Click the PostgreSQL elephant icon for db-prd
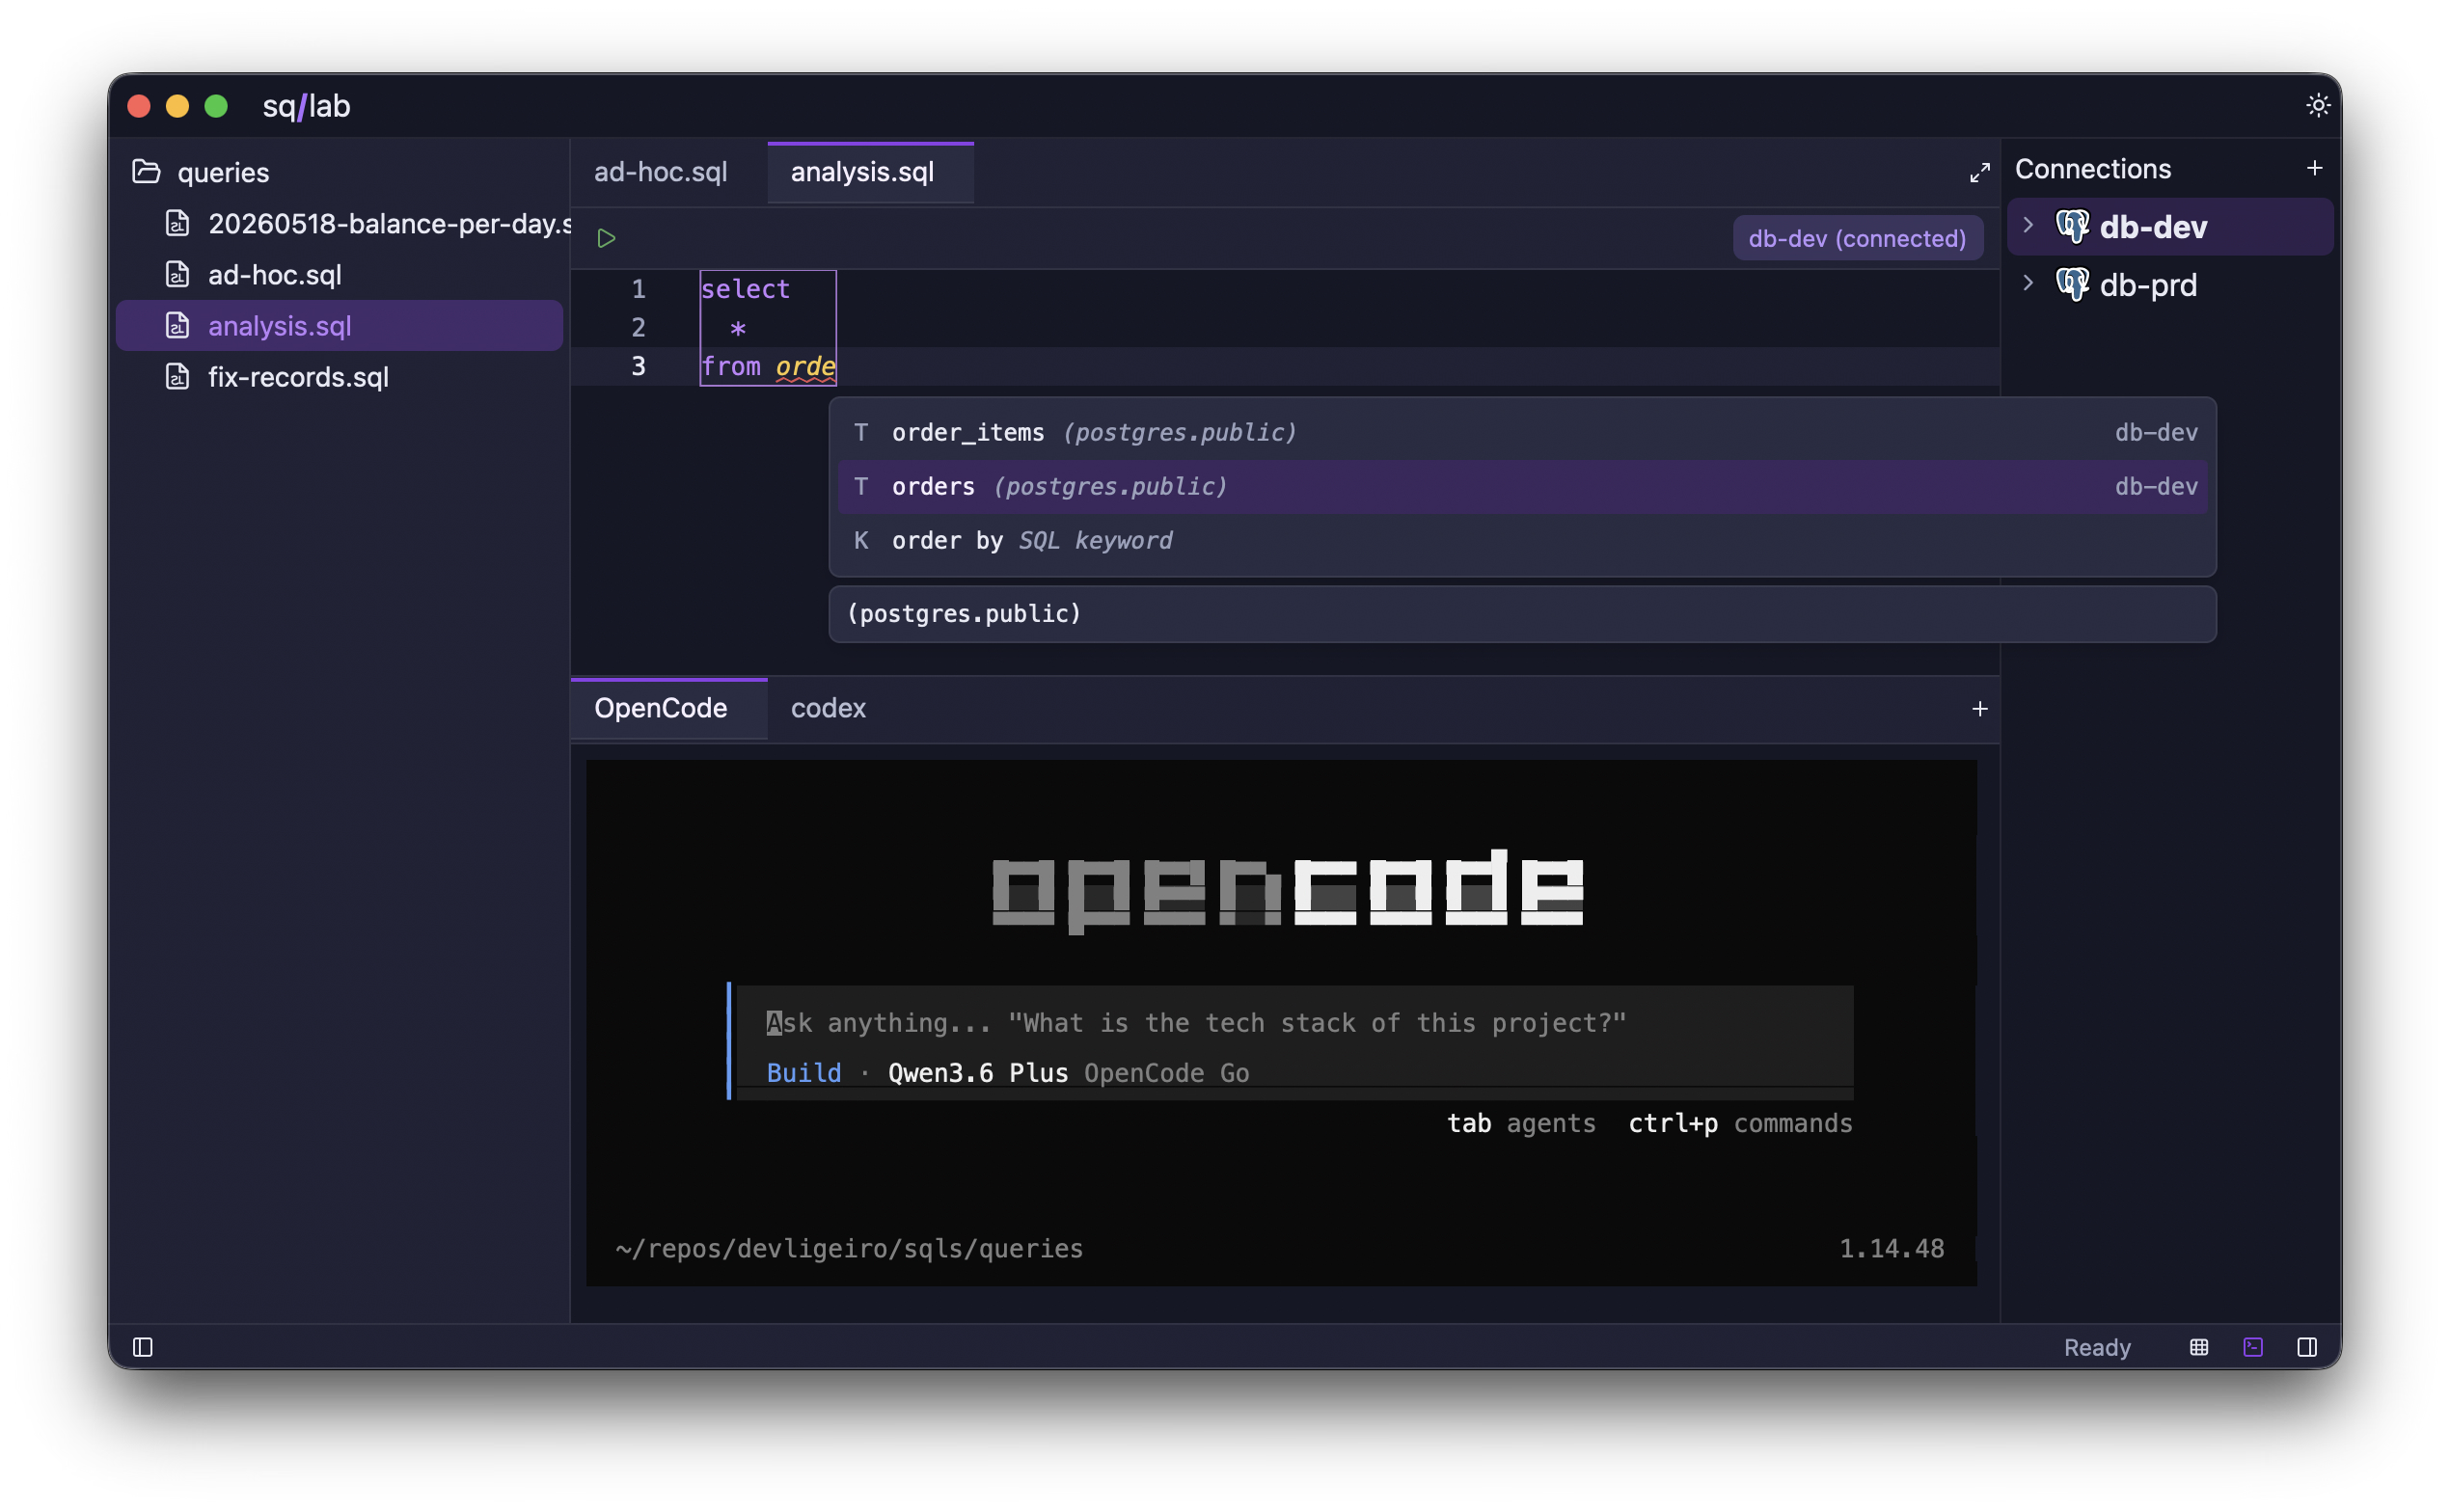The height and width of the screenshot is (1512, 2450). (x=2072, y=284)
